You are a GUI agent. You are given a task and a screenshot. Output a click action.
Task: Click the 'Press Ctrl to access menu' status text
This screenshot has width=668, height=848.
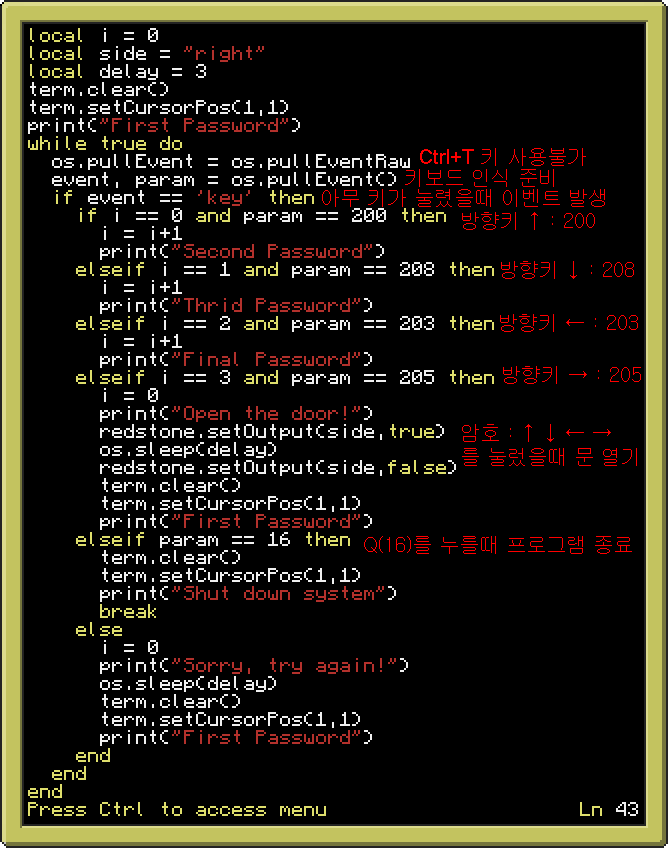[x=177, y=810]
